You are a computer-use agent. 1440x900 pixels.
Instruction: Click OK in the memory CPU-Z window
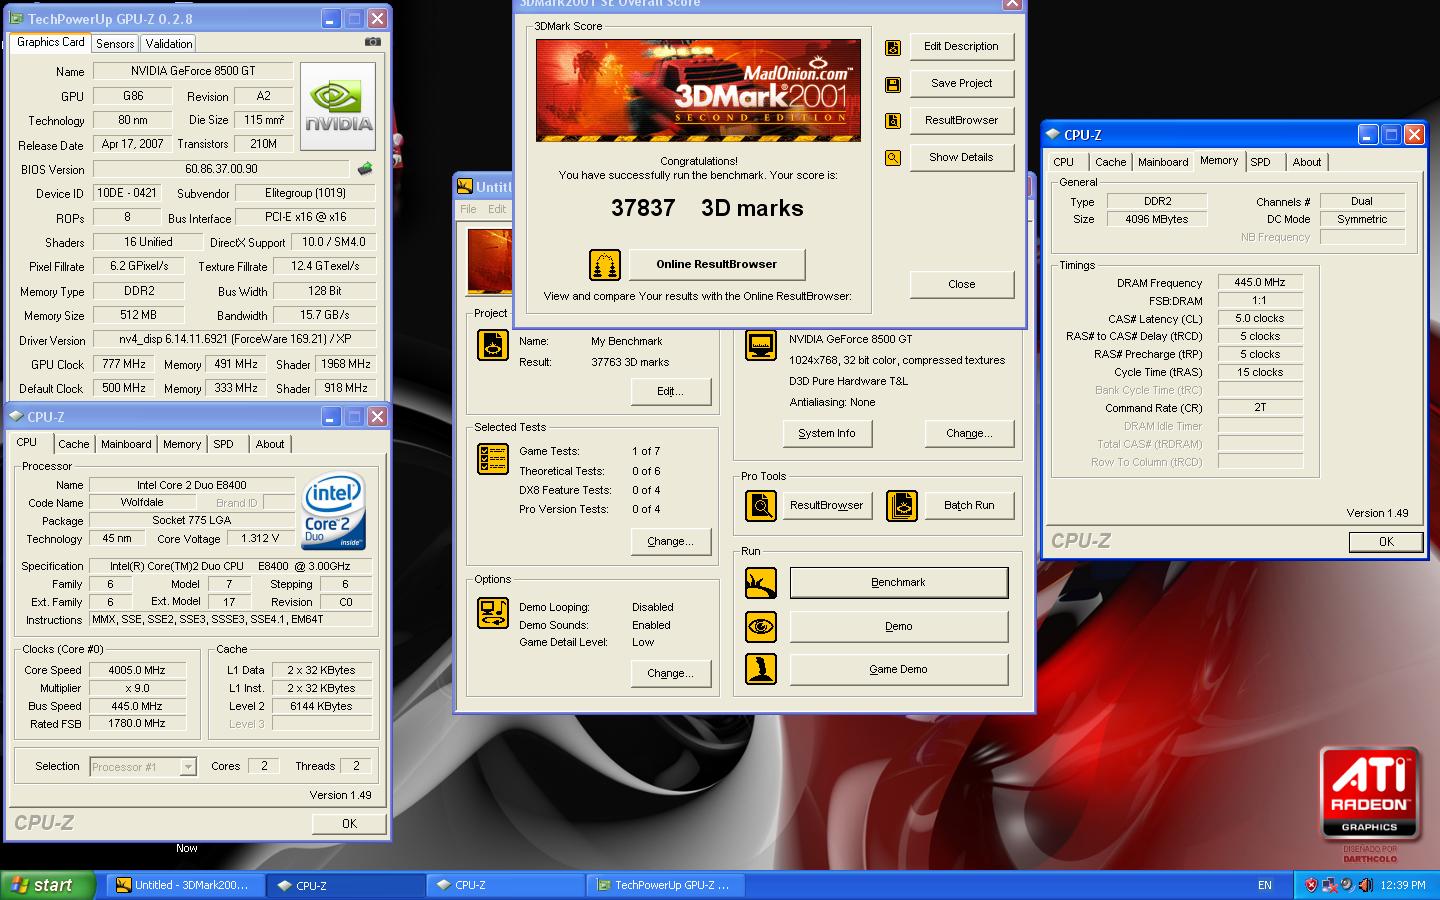coord(1386,541)
